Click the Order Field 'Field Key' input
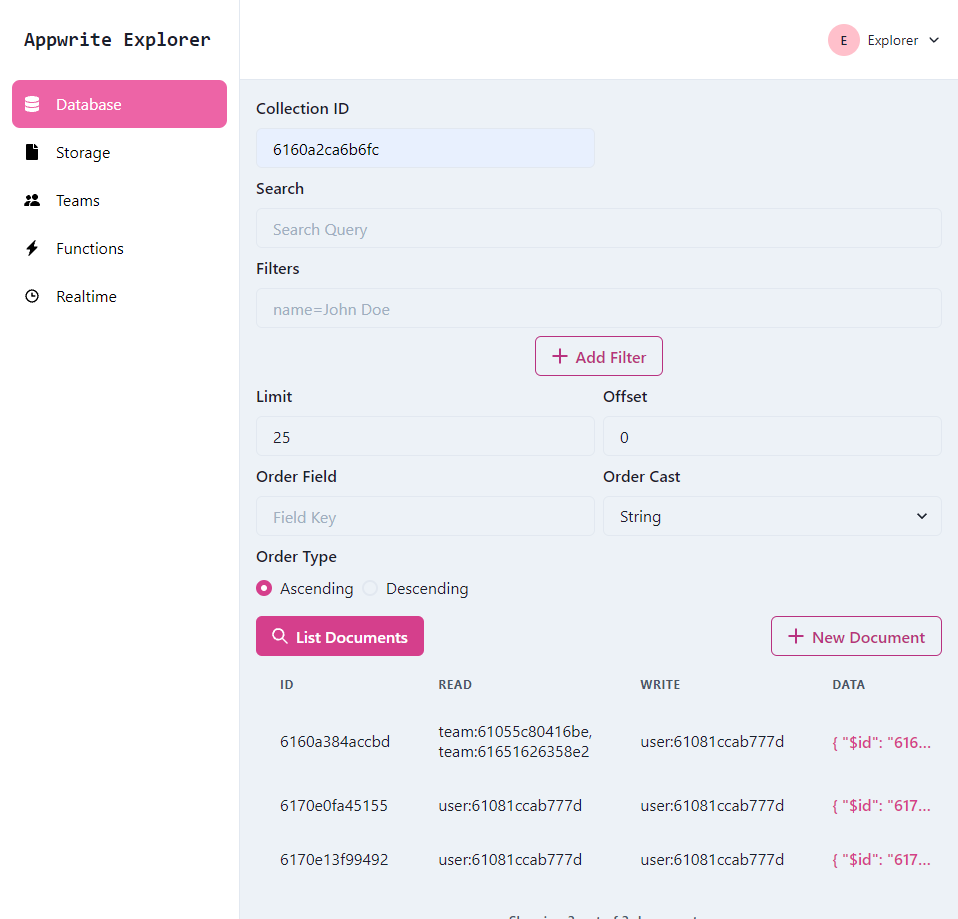Image resolution: width=958 pixels, height=919 pixels. coord(425,516)
